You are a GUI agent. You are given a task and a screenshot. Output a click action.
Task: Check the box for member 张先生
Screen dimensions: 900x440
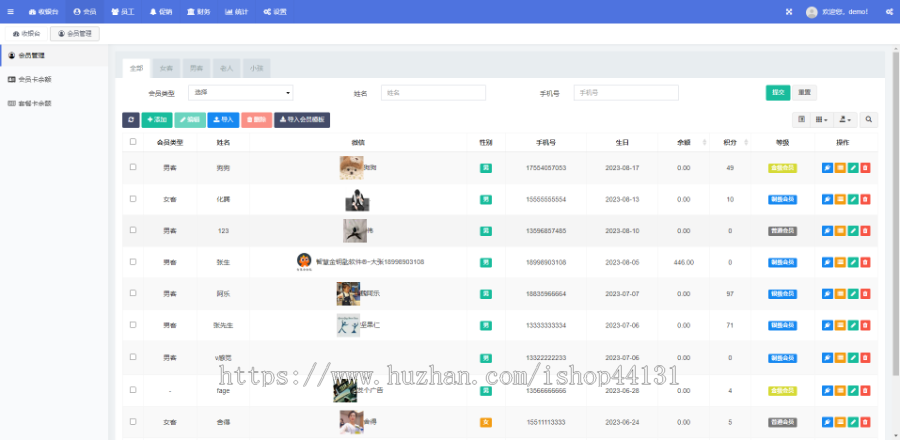click(x=133, y=324)
